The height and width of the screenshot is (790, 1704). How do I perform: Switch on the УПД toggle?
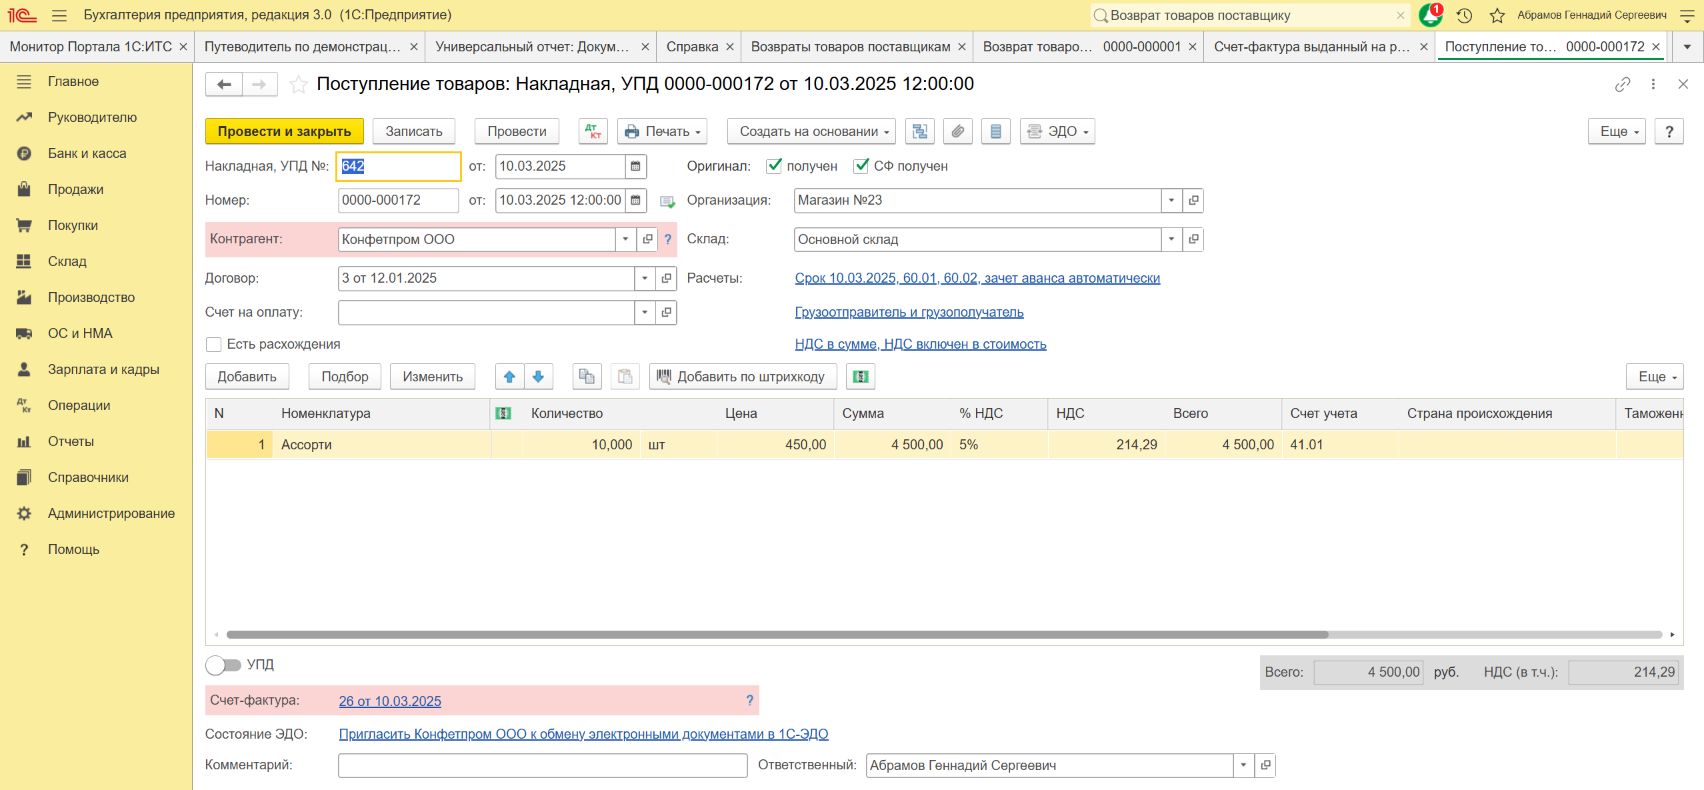click(x=223, y=665)
